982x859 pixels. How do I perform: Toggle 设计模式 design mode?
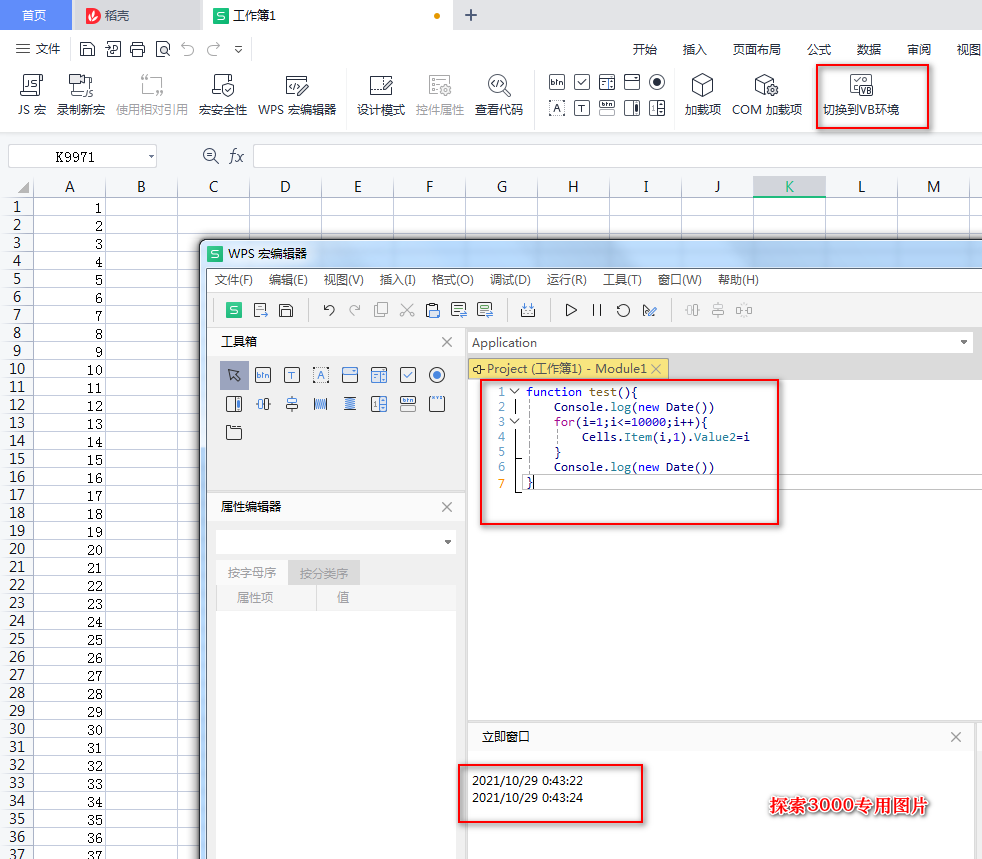coord(381,95)
